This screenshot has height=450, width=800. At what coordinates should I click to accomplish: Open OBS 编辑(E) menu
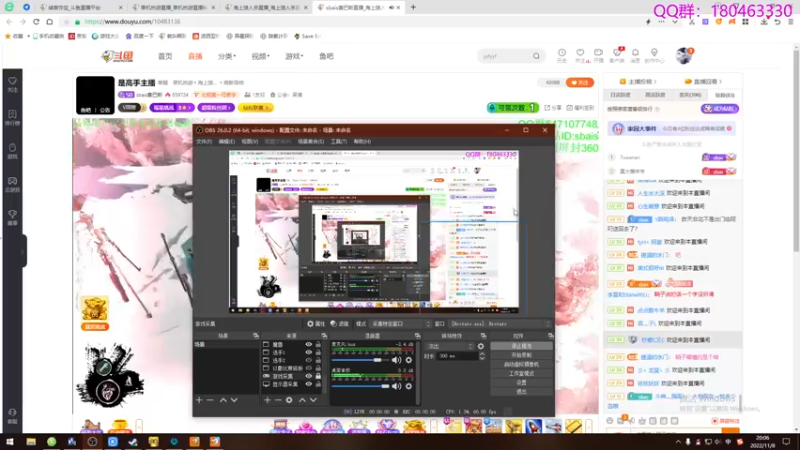click(227, 141)
